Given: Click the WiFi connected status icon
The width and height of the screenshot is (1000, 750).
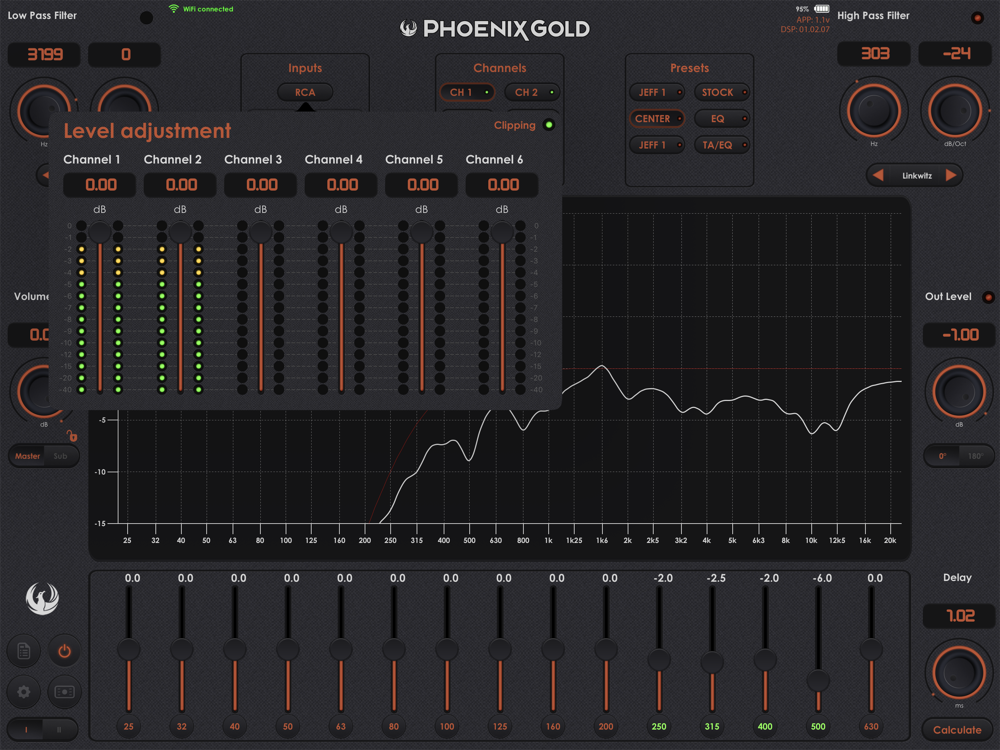Looking at the screenshot, I should (x=173, y=9).
